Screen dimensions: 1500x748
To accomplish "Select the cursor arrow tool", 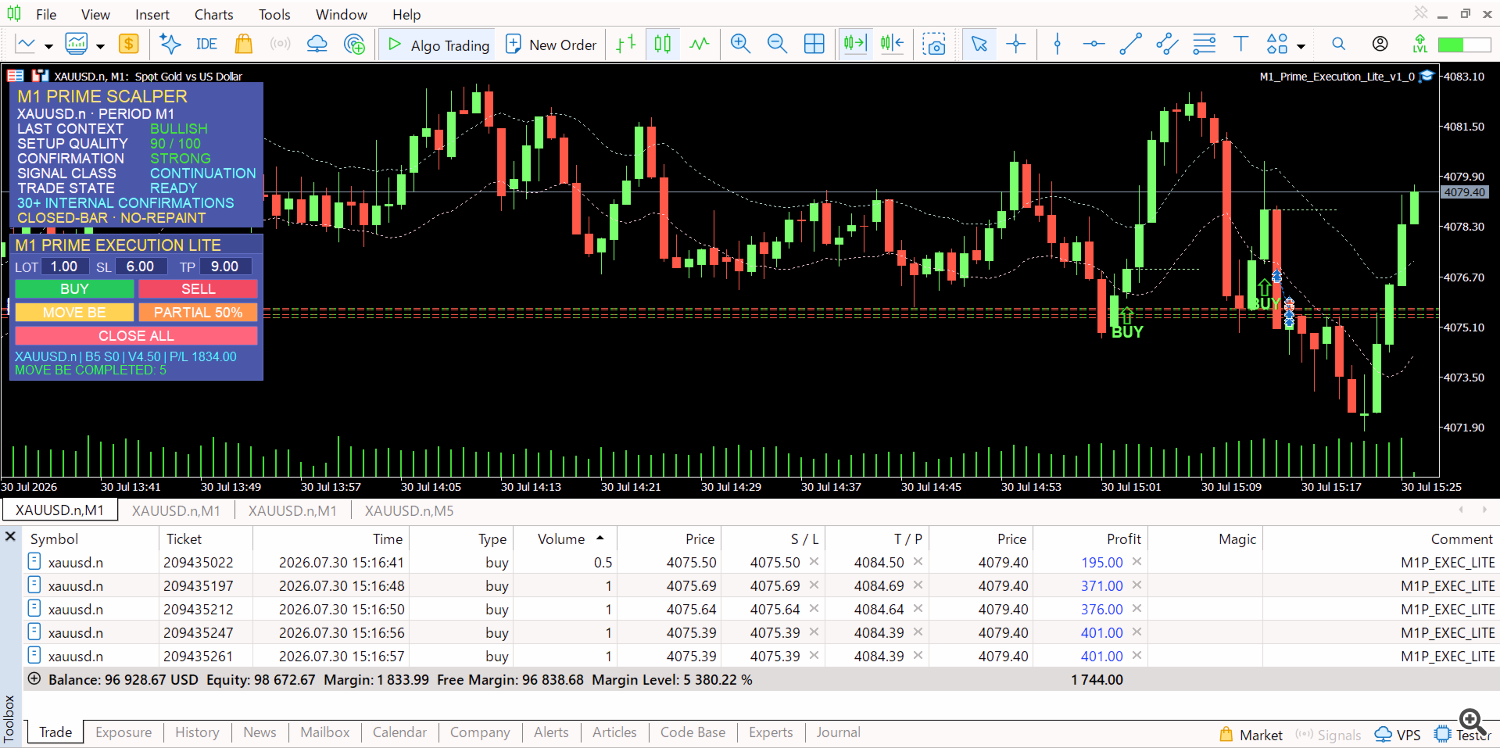I will (979, 44).
